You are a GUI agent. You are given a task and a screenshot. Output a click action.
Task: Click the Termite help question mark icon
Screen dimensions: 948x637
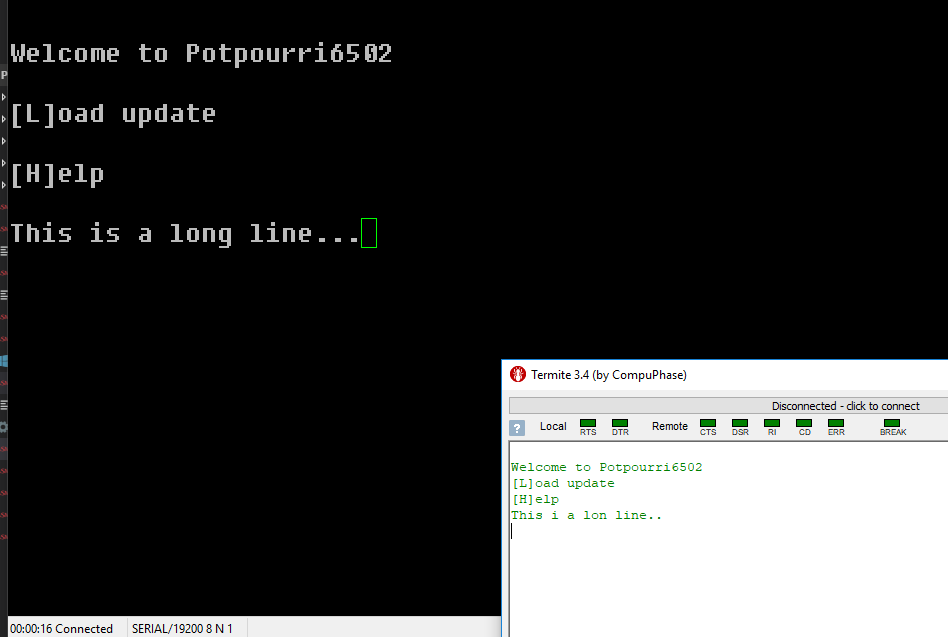pyautogui.click(x=517, y=427)
